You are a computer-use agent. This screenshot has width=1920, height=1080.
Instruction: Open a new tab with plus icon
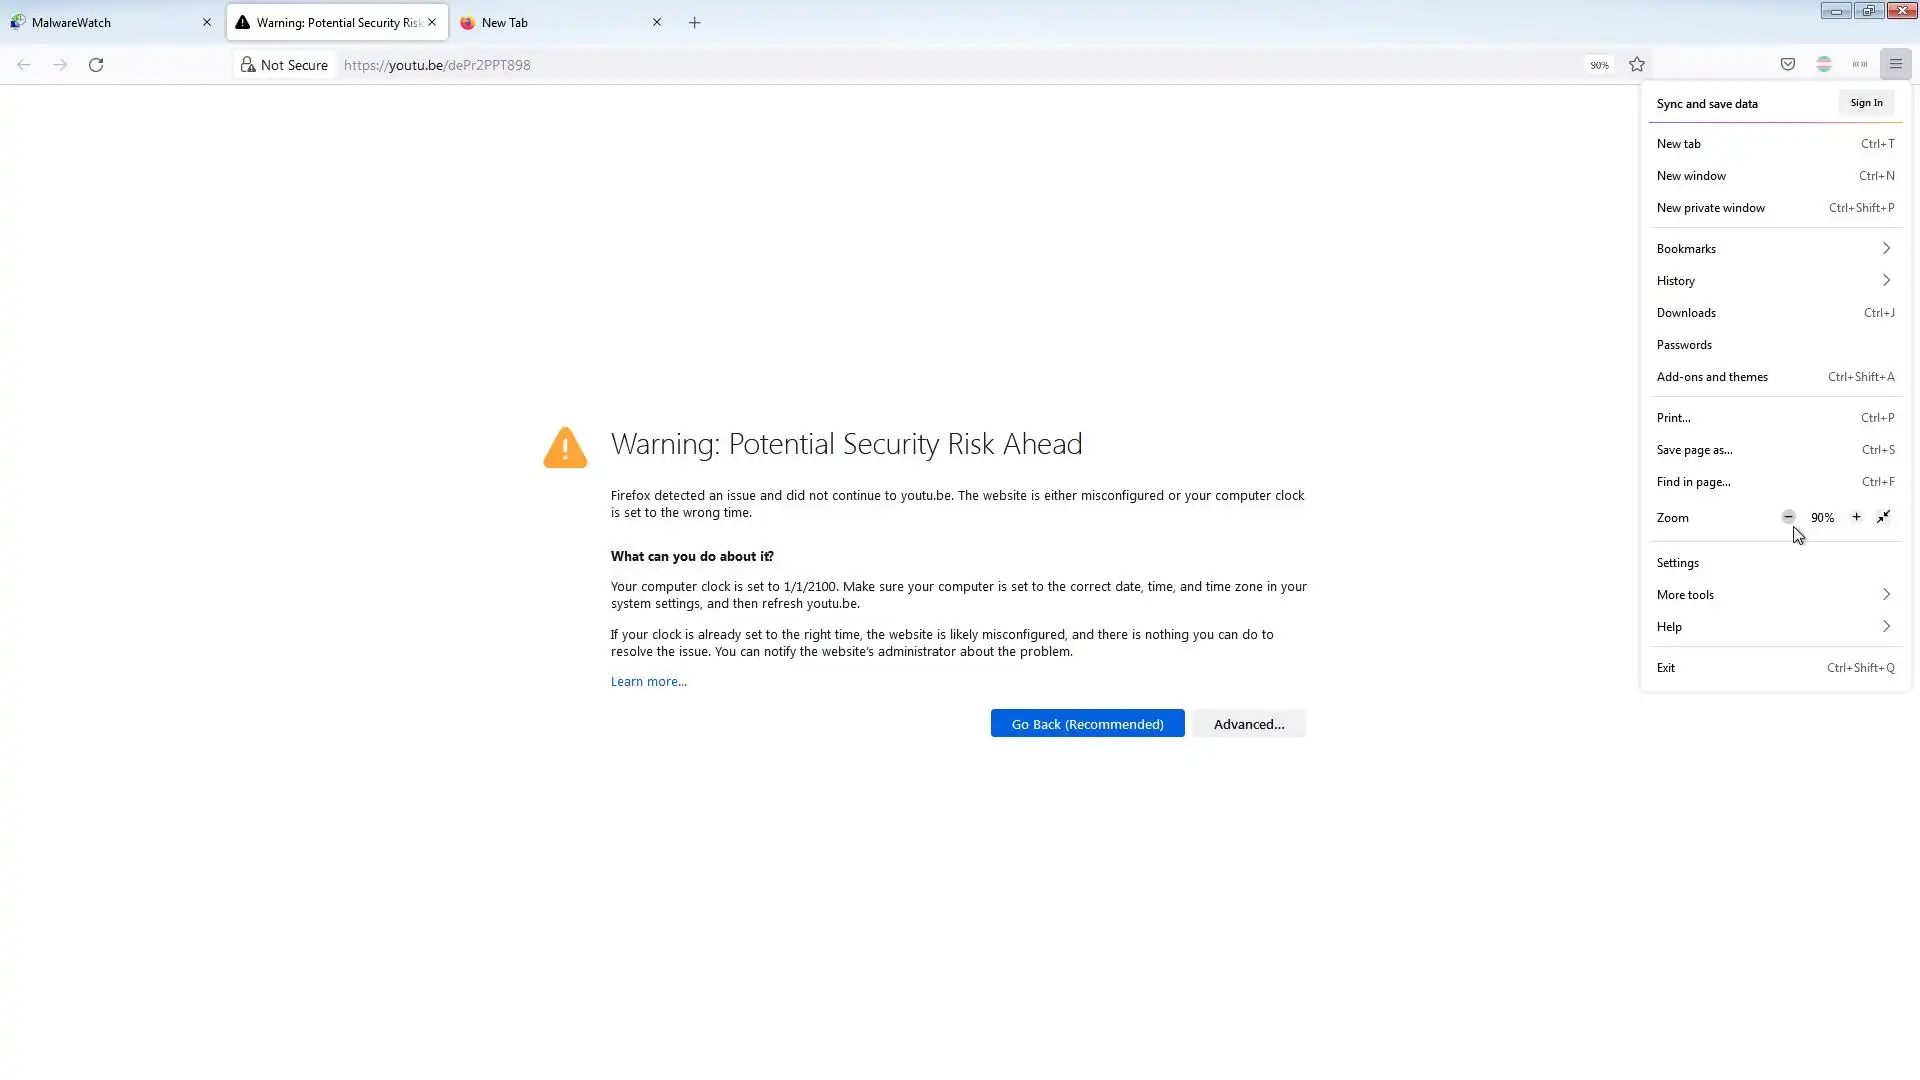(x=695, y=22)
